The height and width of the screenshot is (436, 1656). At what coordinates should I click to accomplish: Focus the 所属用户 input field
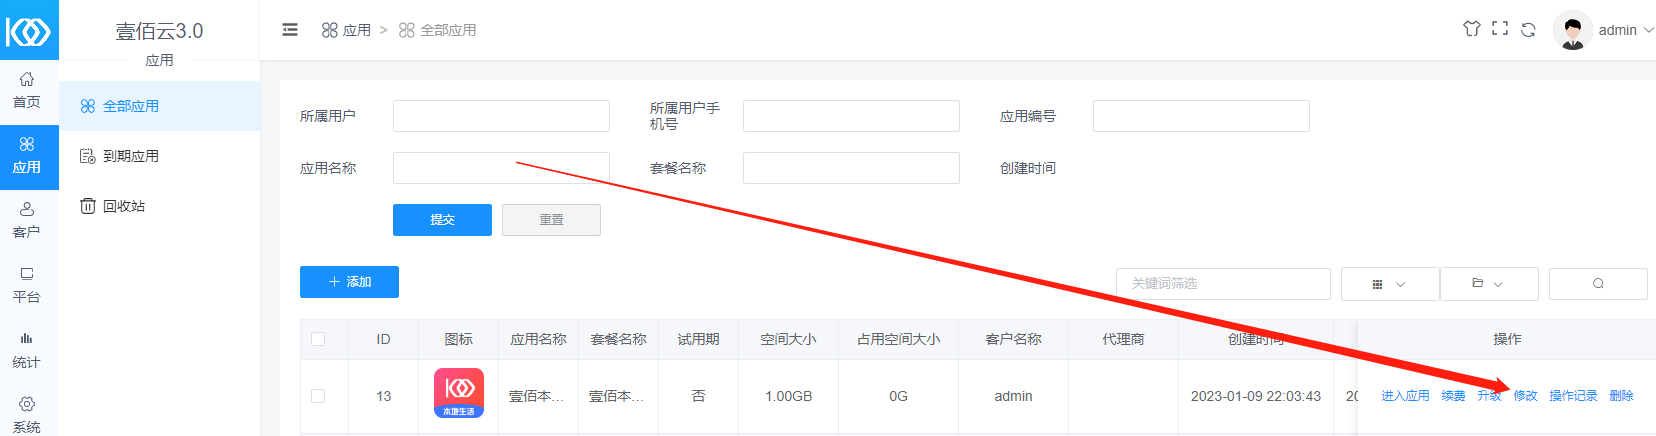click(x=501, y=116)
